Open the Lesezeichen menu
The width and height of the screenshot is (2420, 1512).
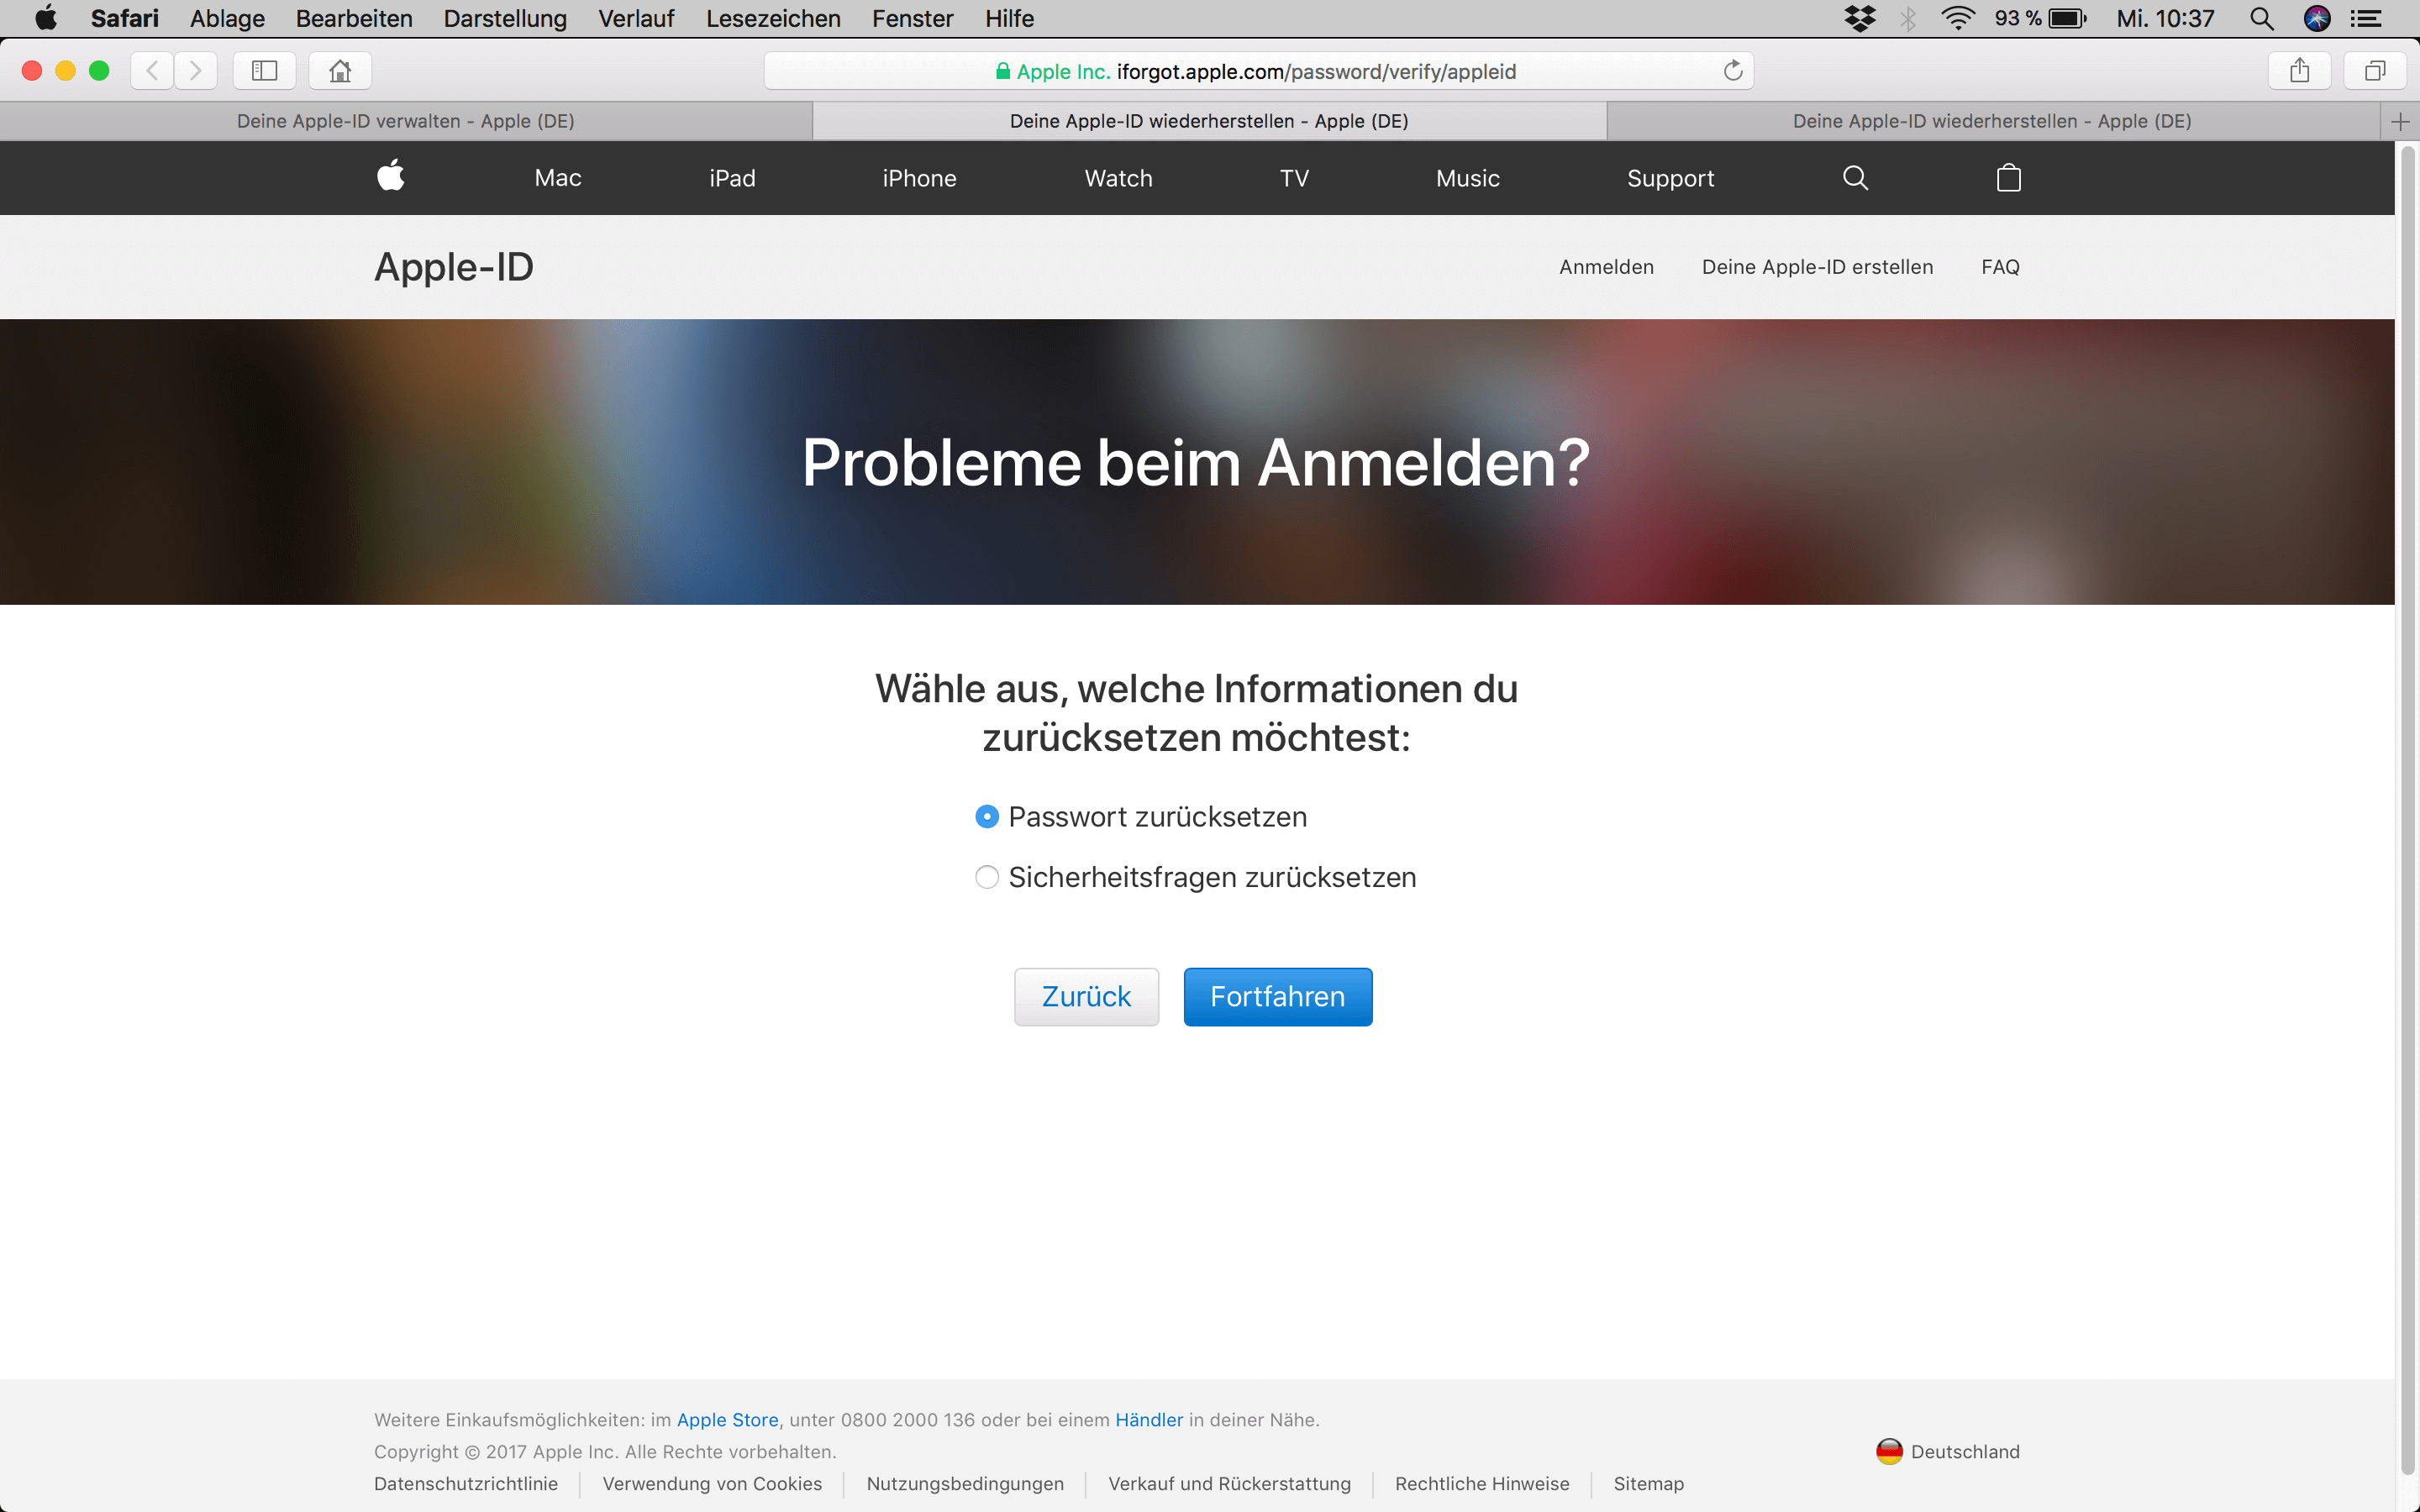point(772,19)
